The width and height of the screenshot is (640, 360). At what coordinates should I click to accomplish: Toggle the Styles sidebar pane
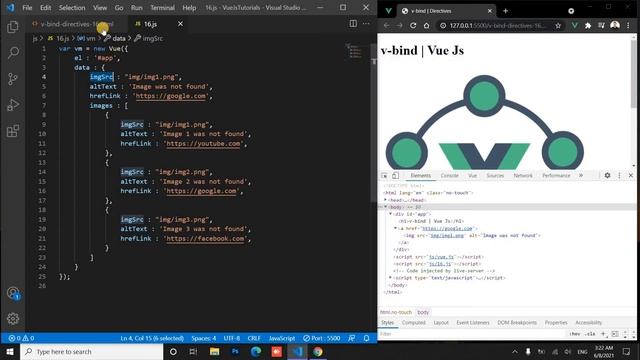(615, 334)
